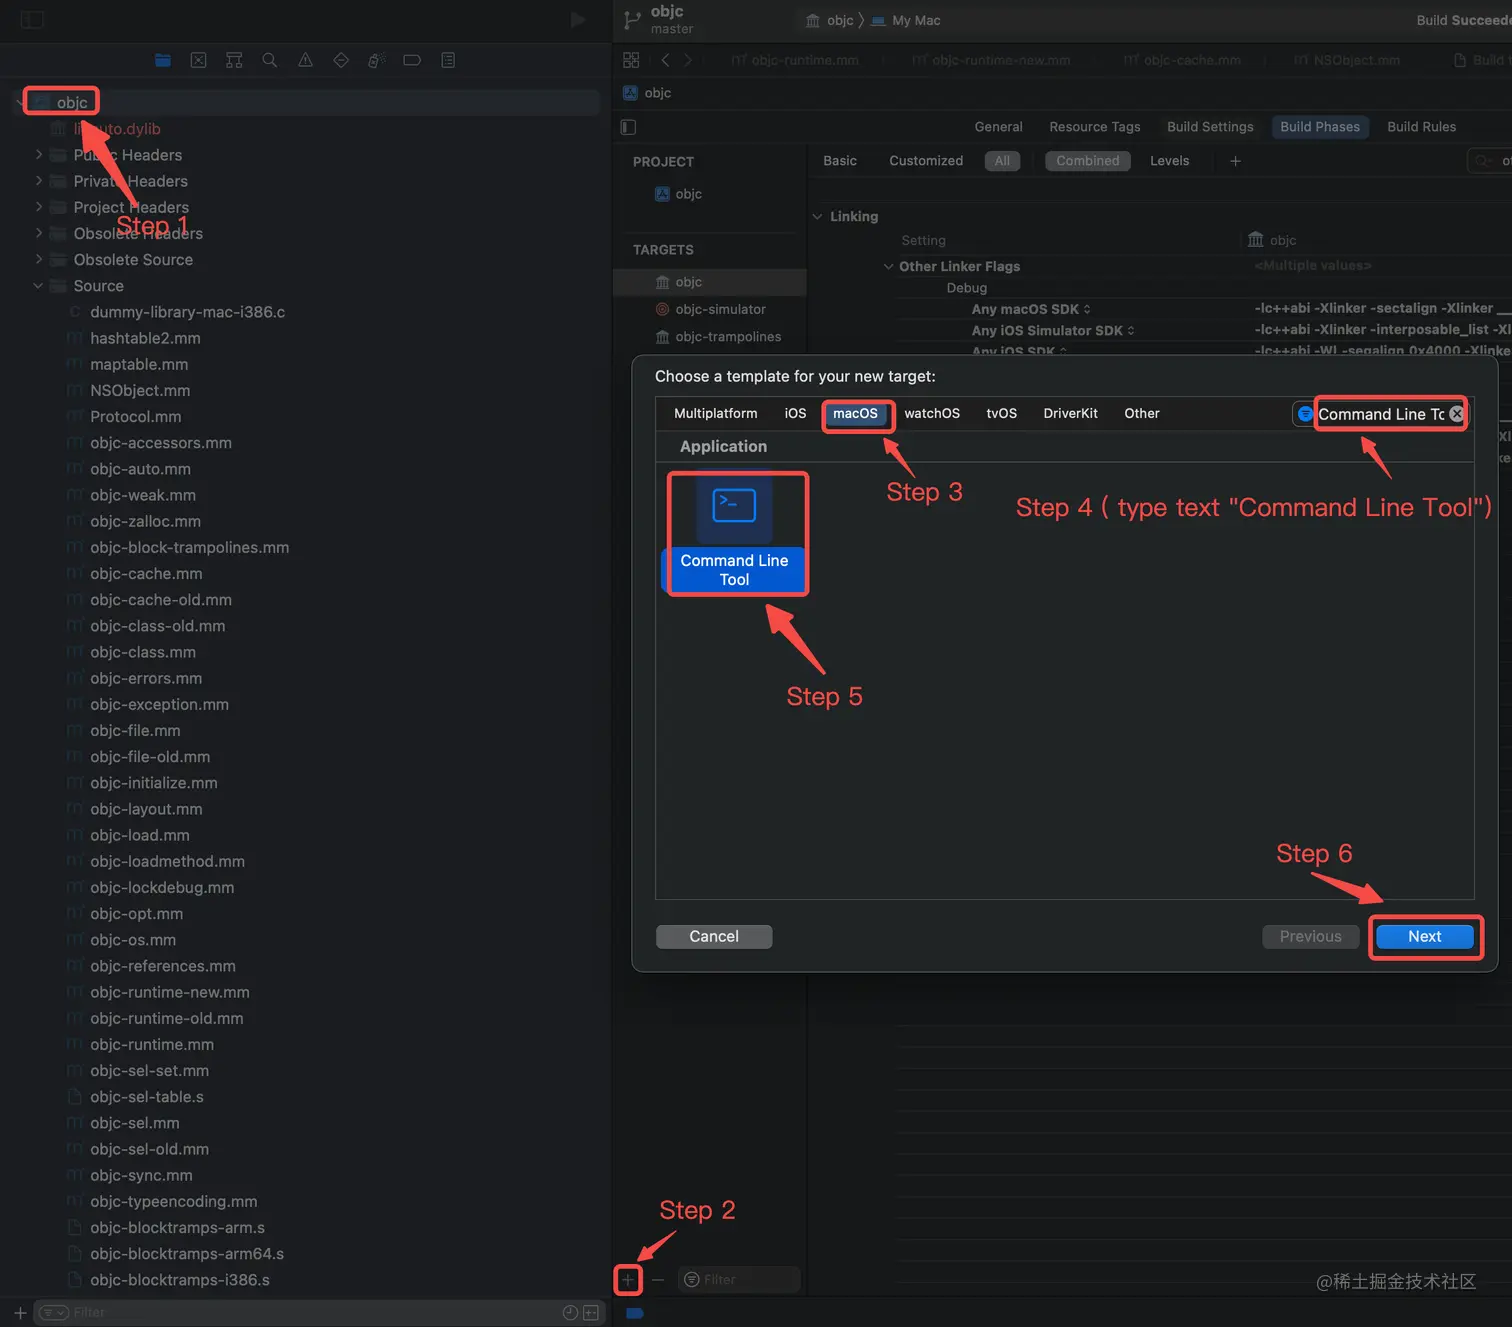The width and height of the screenshot is (1512, 1327).
Task: Select the All settings filter
Action: click(x=1002, y=161)
